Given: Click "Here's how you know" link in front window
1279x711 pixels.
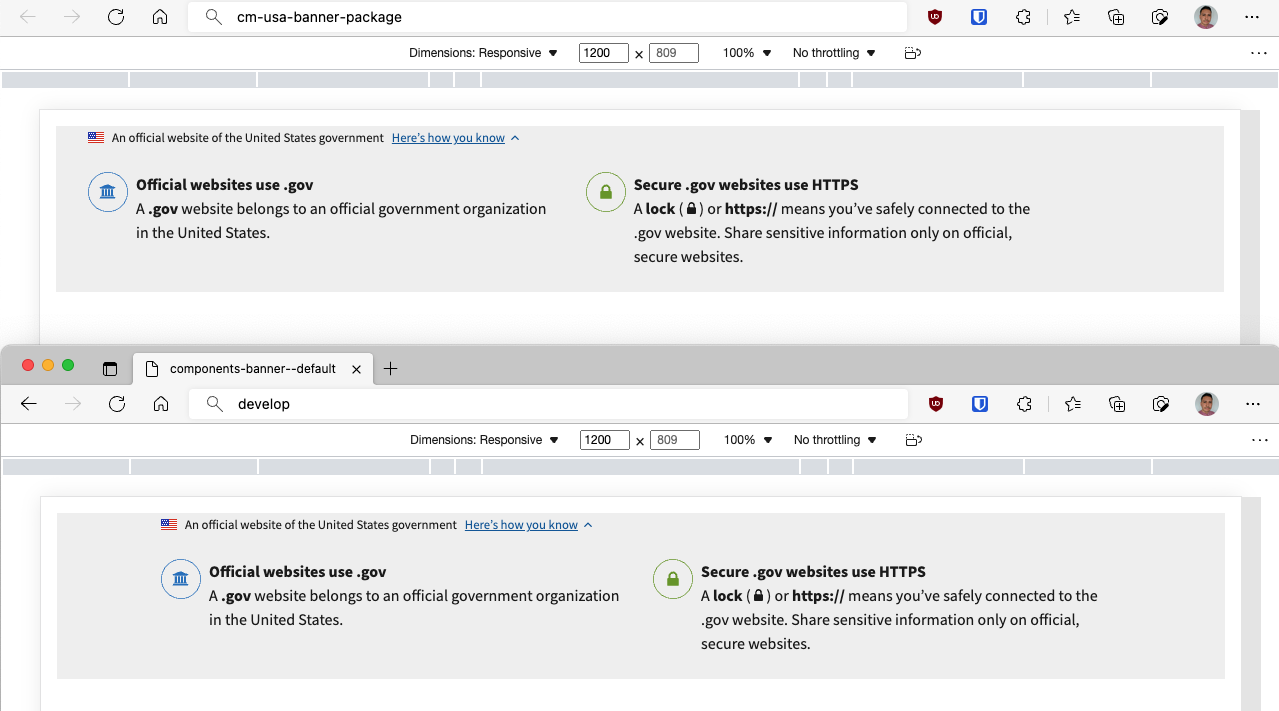Looking at the screenshot, I should [x=521, y=525].
